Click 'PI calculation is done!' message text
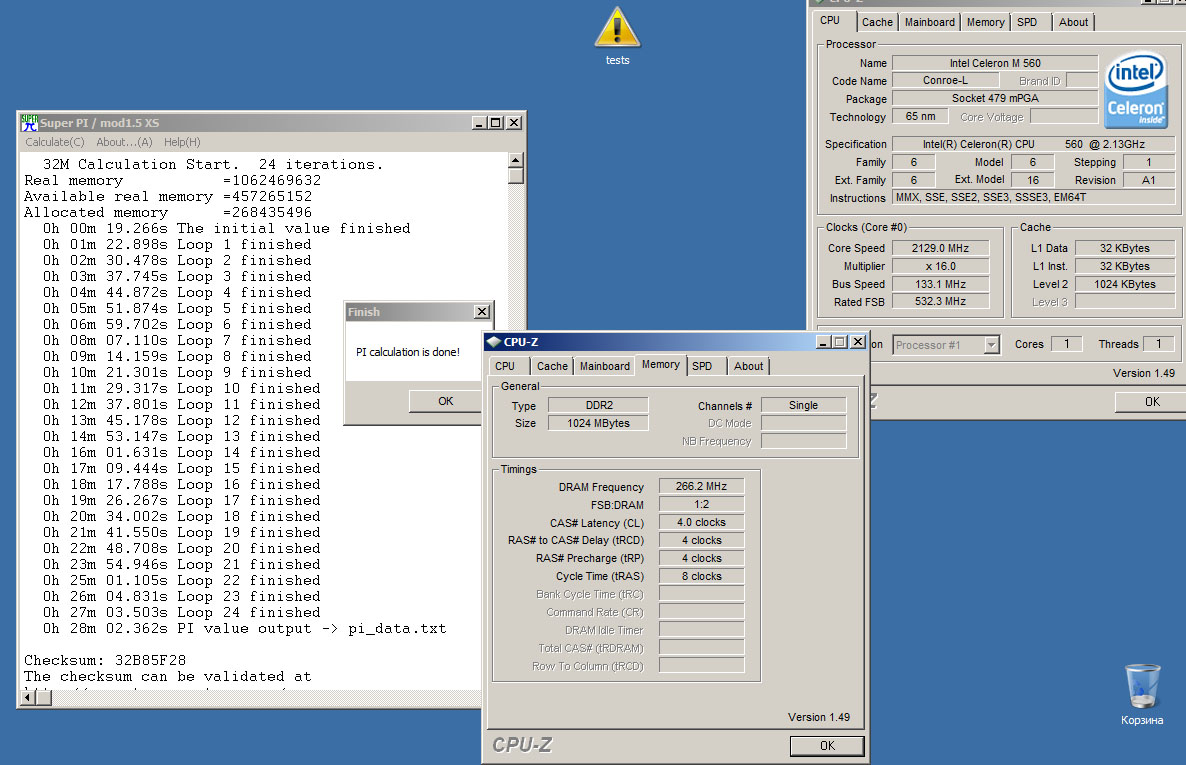The height and width of the screenshot is (765, 1186). (408, 353)
